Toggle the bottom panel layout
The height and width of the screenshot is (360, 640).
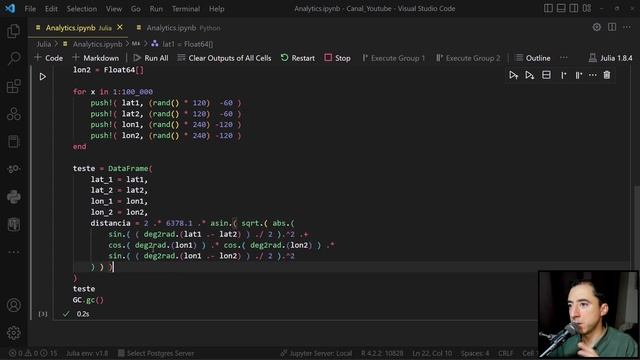(561, 8)
